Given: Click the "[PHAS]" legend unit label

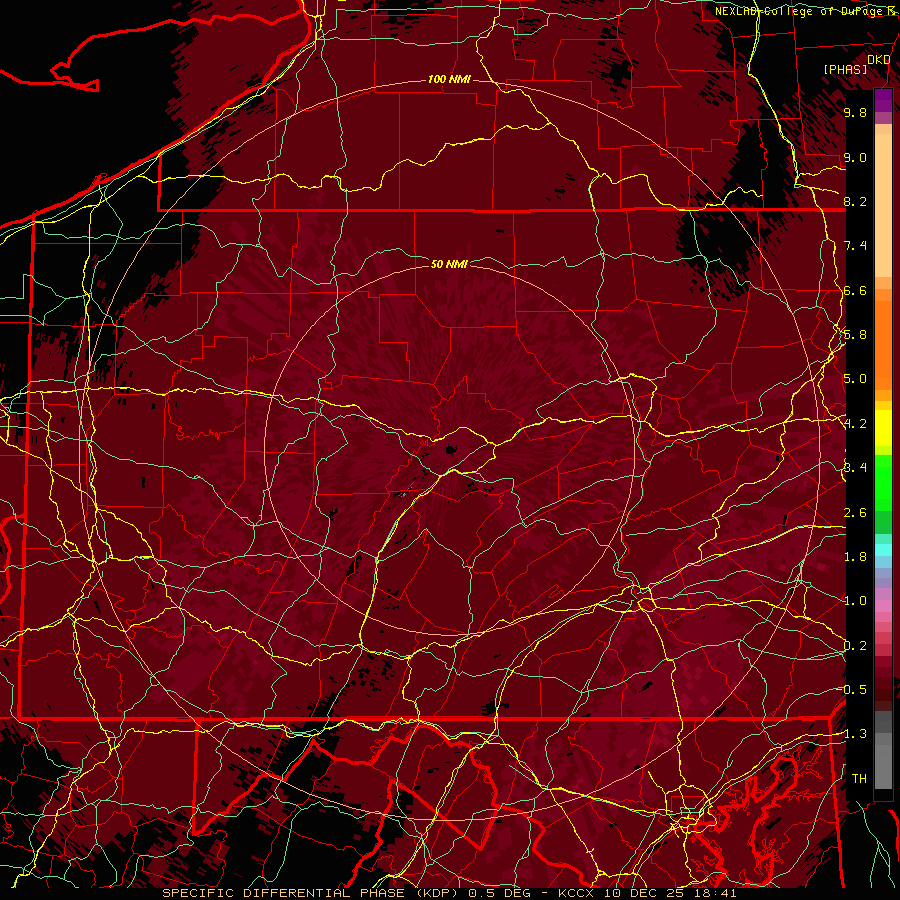Looking at the screenshot, I should click(x=845, y=70).
